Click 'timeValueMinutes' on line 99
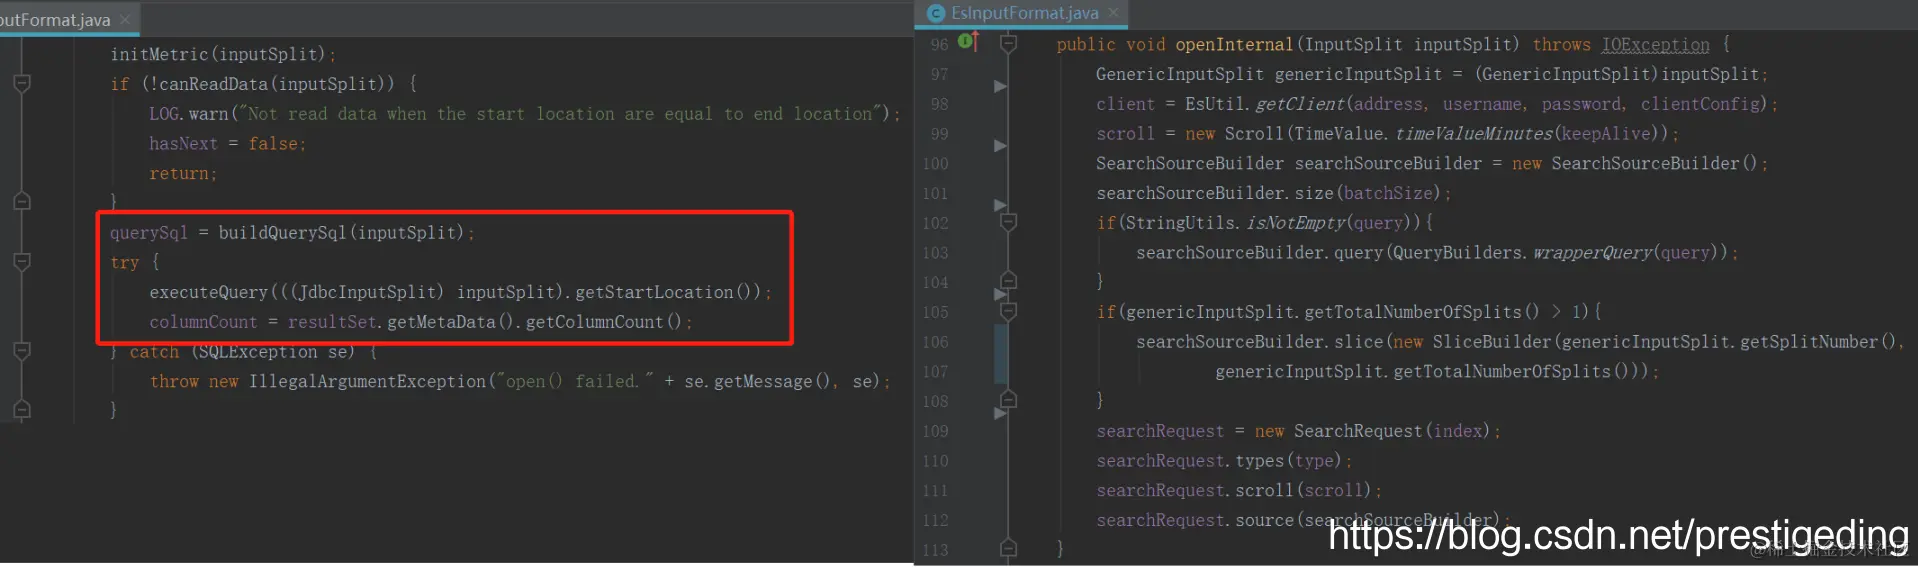 1474,133
